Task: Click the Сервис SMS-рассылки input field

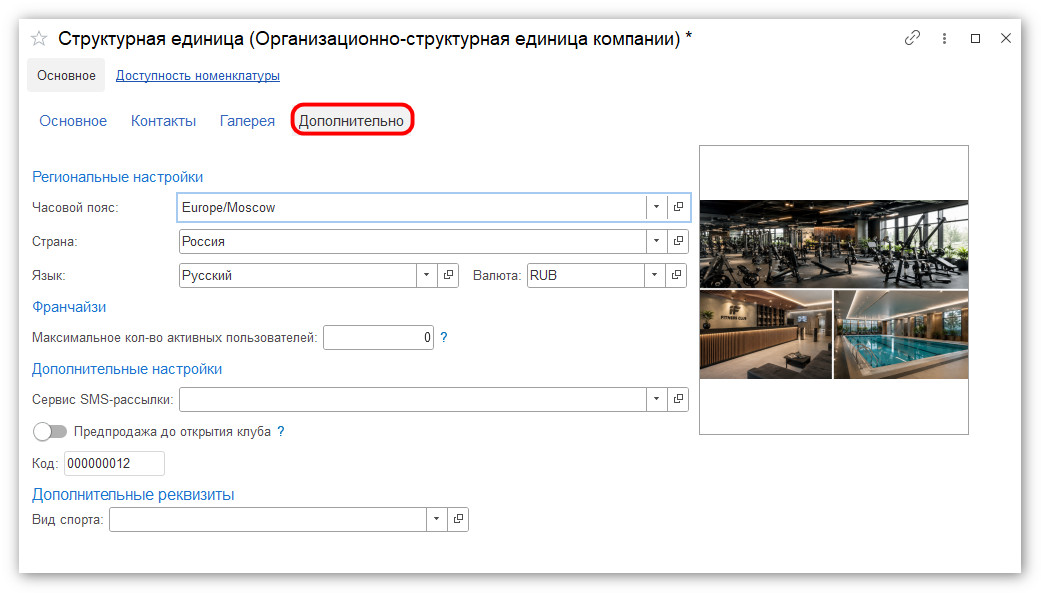Action: [412, 399]
